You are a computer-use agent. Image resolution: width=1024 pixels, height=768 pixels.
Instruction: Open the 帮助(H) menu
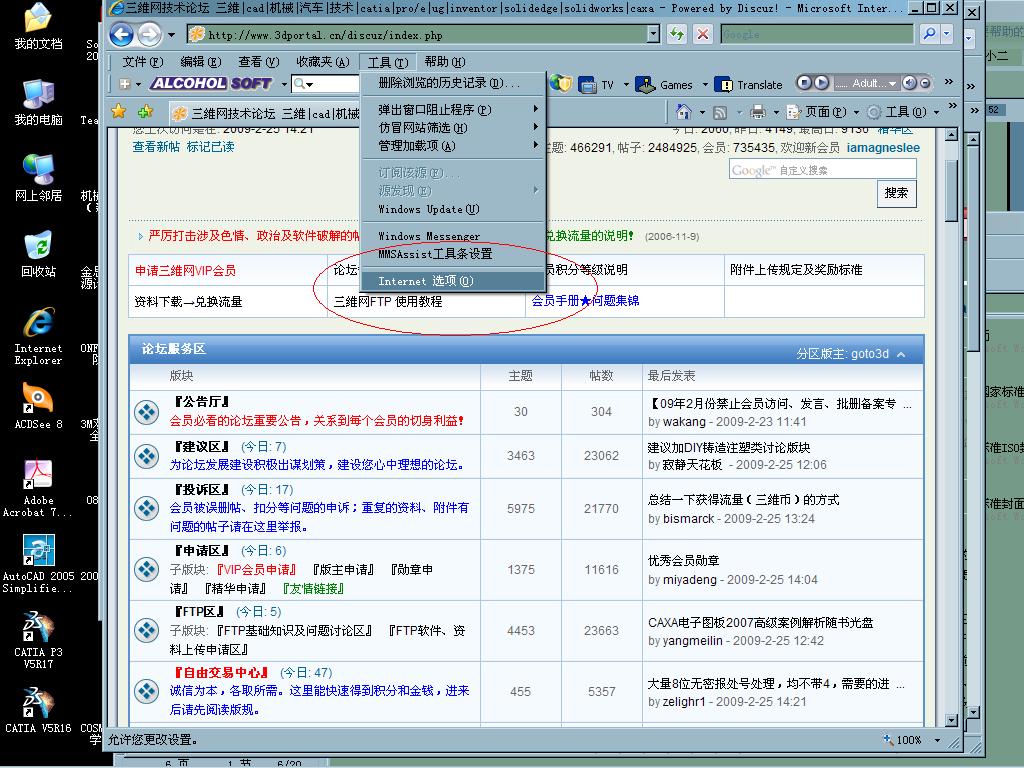coord(445,62)
